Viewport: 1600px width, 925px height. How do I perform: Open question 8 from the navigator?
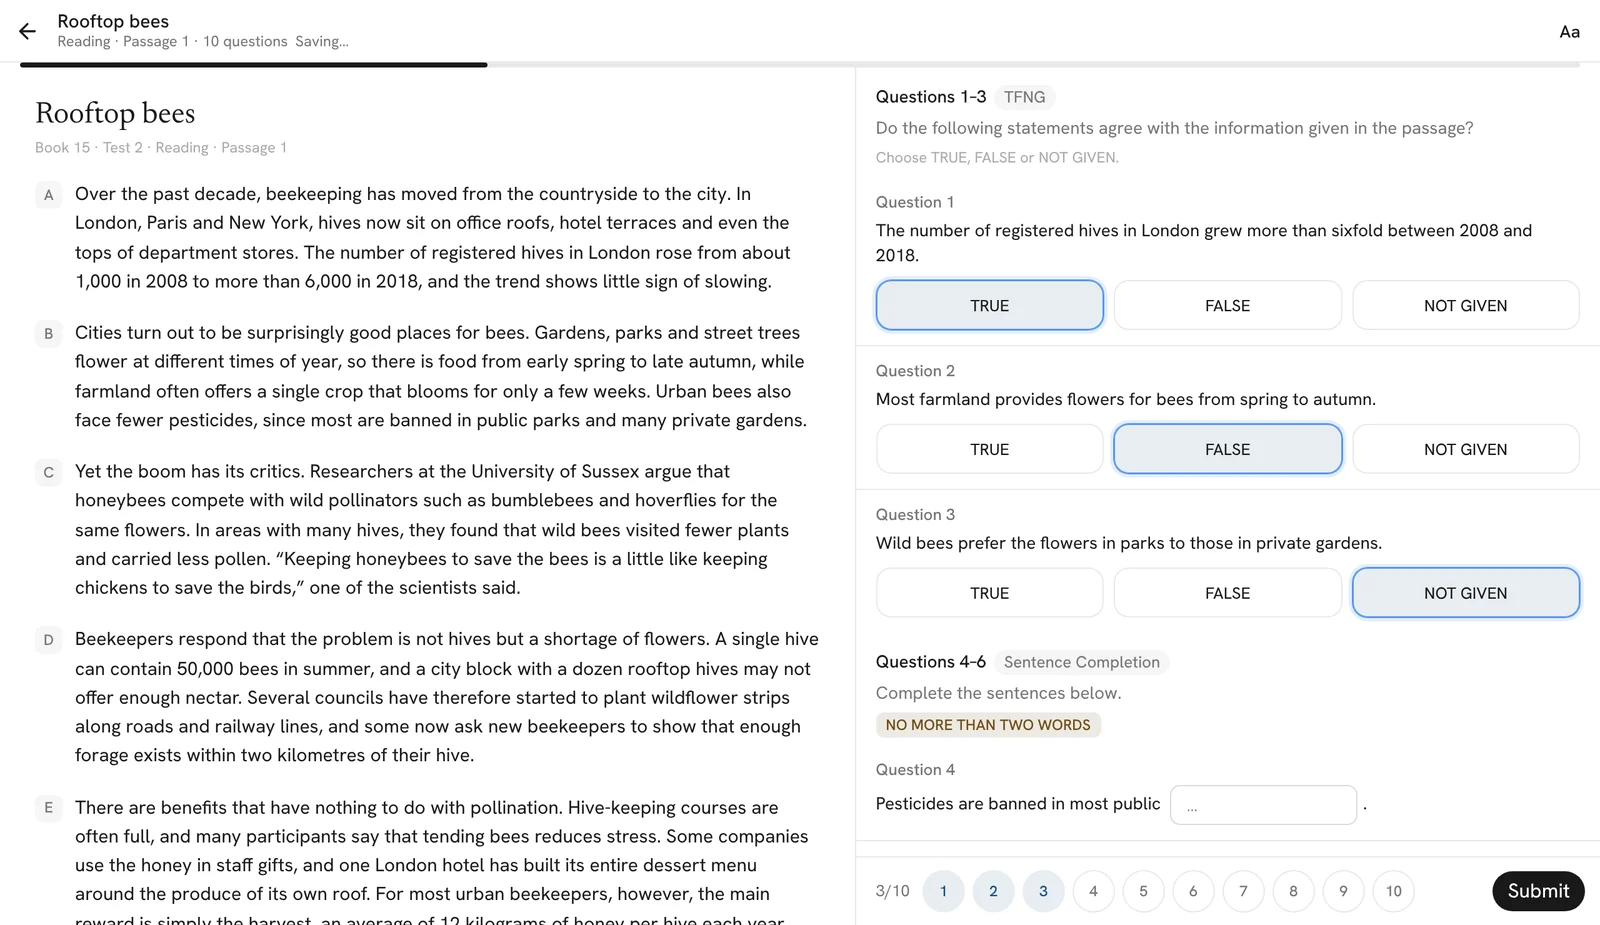(x=1293, y=891)
